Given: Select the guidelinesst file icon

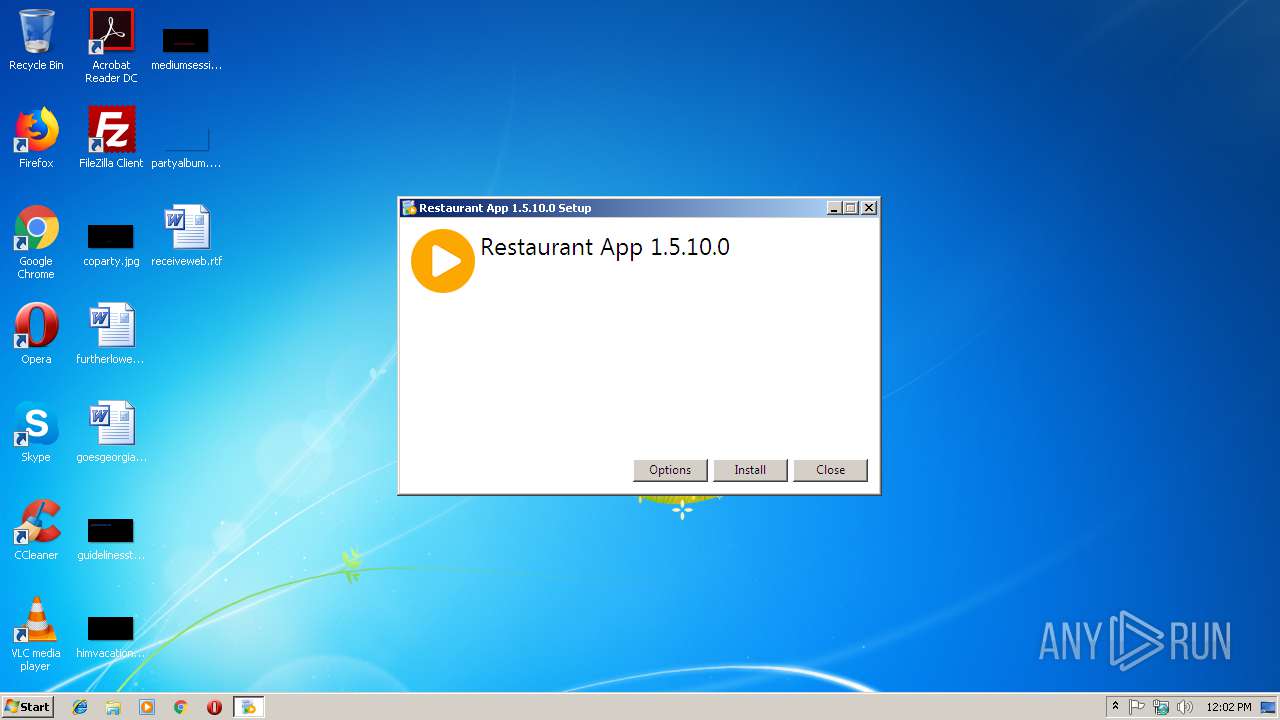Looking at the screenshot, I should tap(111, 539).
